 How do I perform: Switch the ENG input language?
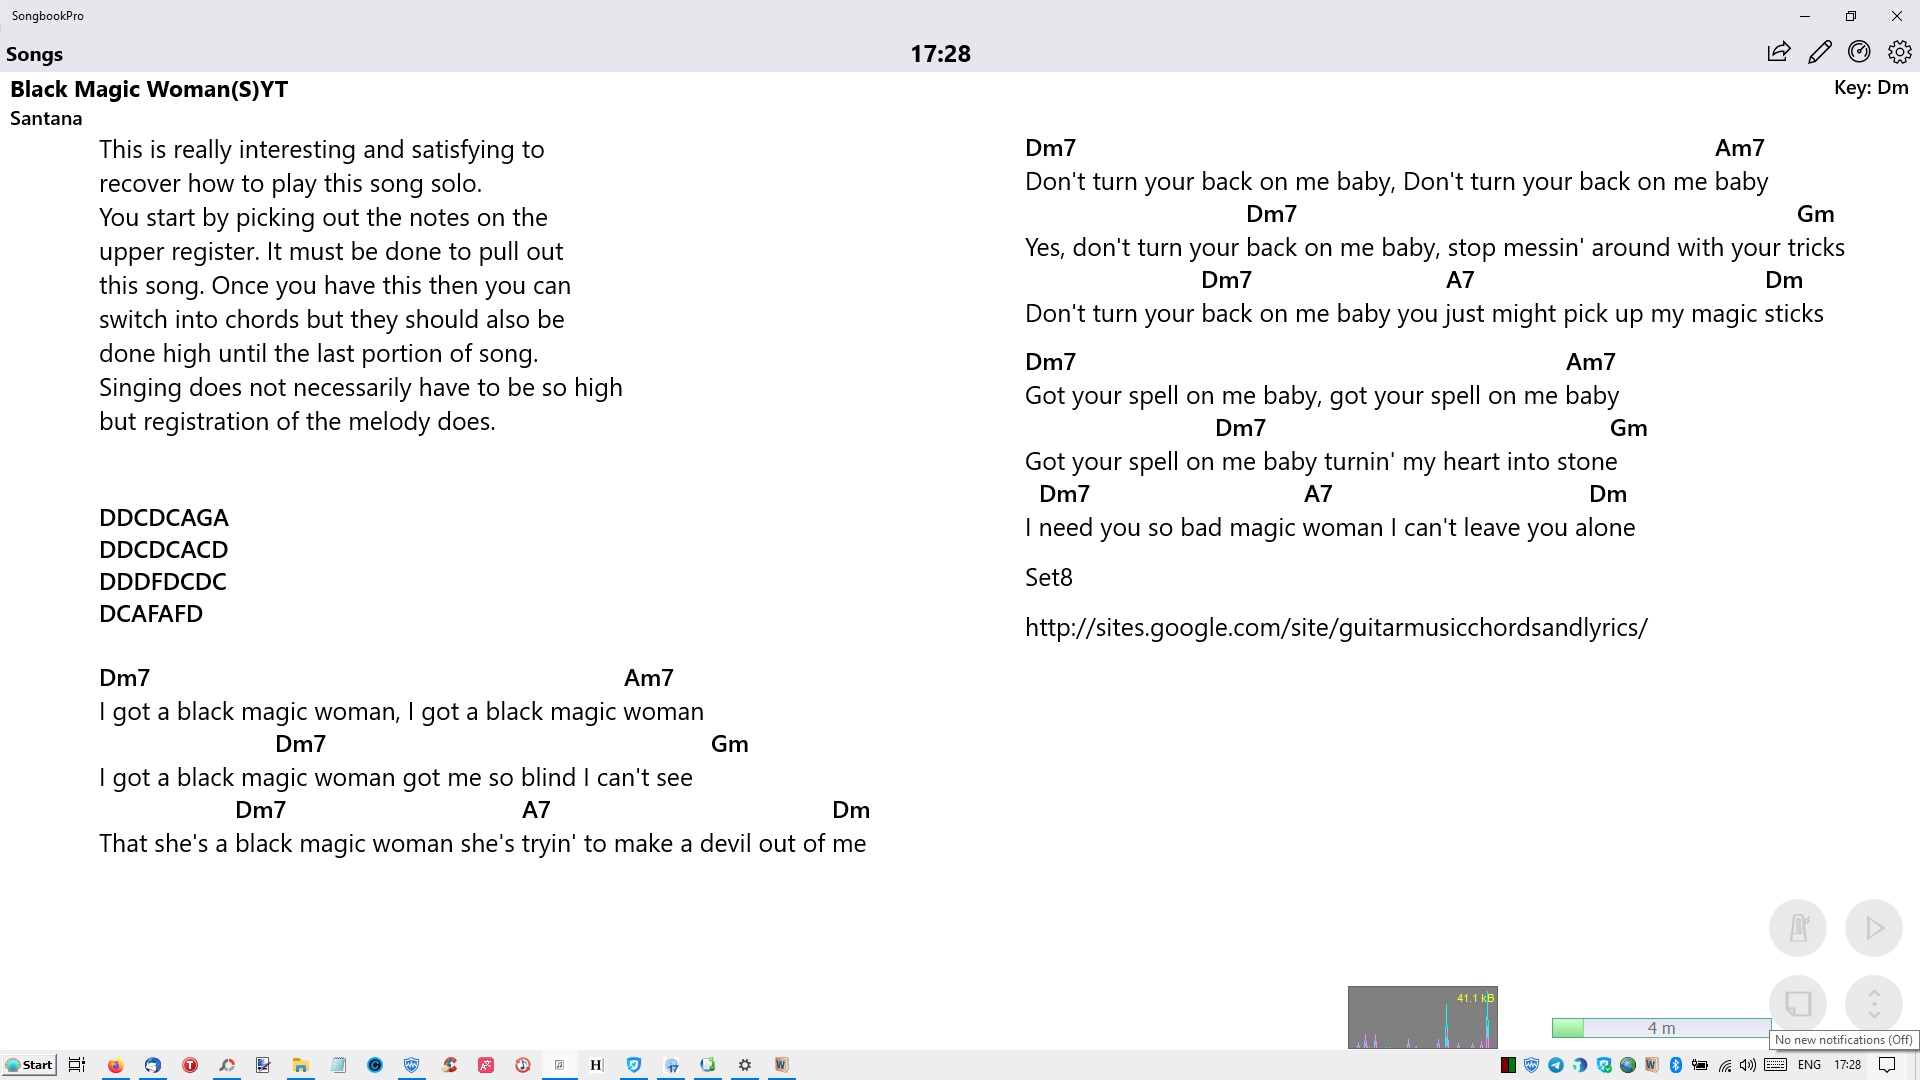coord(1809,1065)
